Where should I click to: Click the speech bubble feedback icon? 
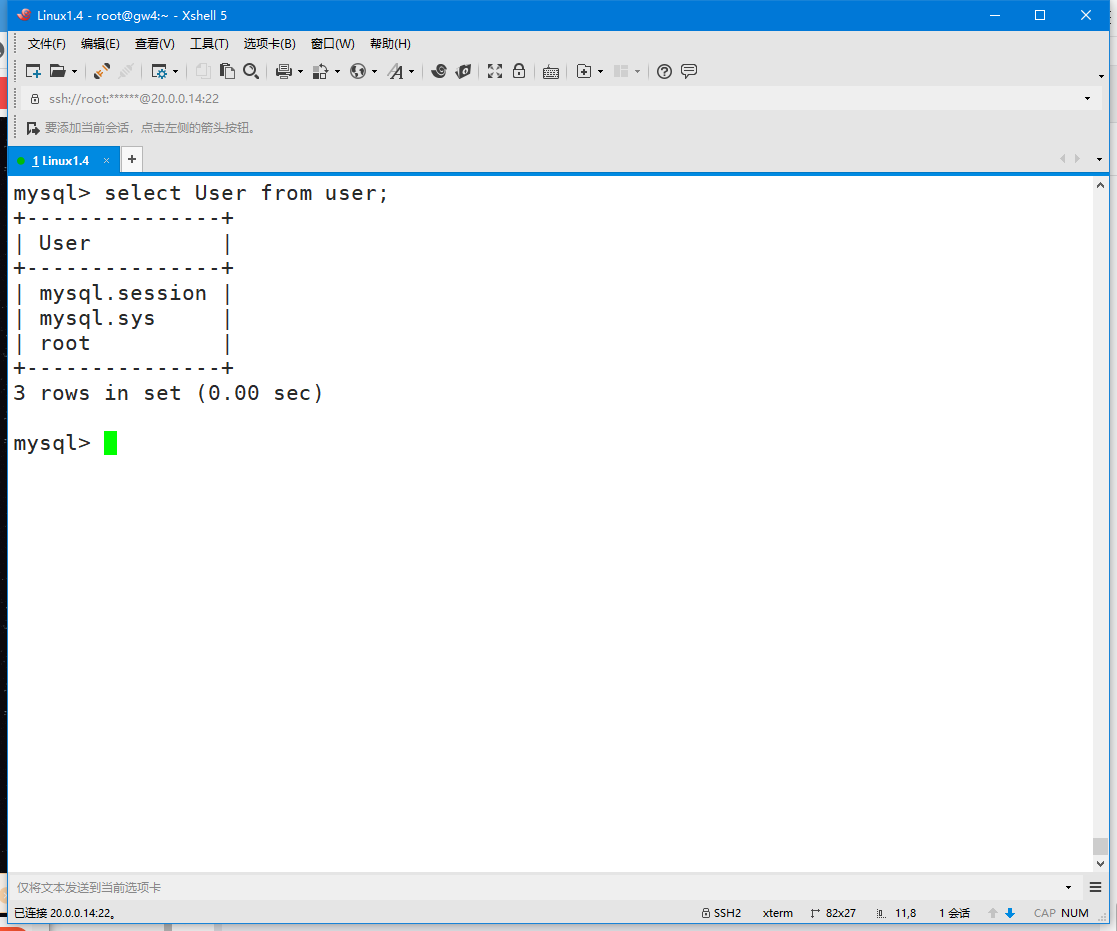click(689, 71)
